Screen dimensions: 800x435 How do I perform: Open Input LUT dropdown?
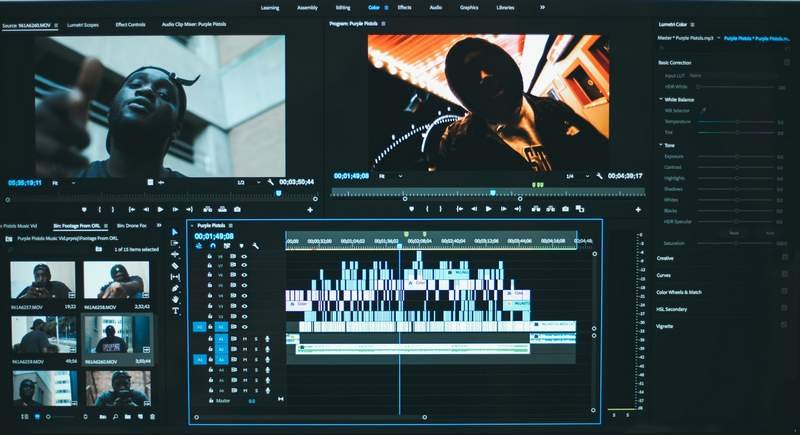(735, 75)
